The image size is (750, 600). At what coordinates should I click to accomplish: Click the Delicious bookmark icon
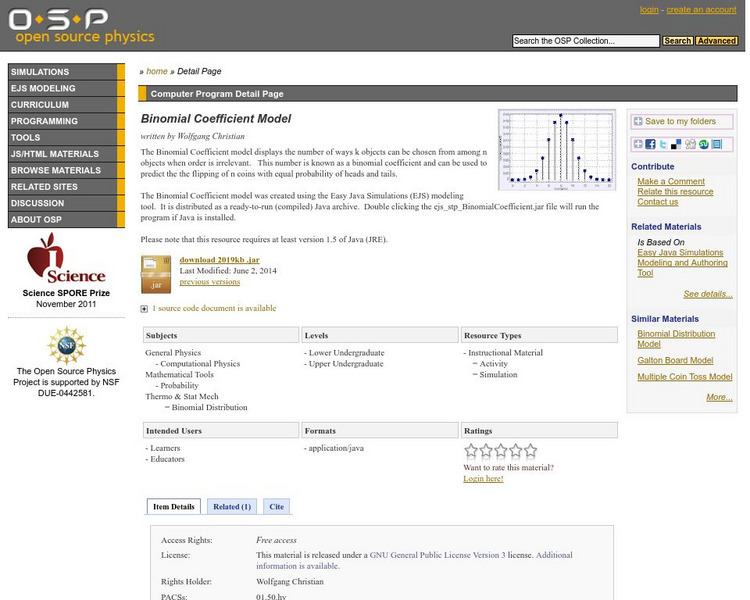click(676, 145)
